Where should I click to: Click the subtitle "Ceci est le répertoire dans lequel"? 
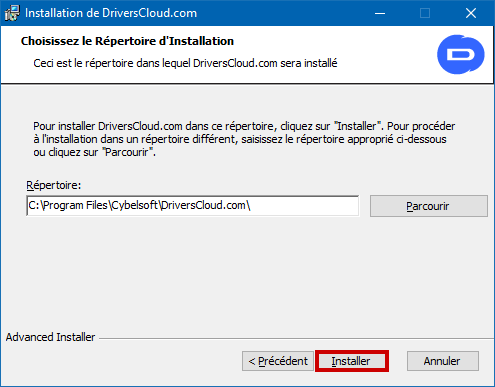pos(112,63)
